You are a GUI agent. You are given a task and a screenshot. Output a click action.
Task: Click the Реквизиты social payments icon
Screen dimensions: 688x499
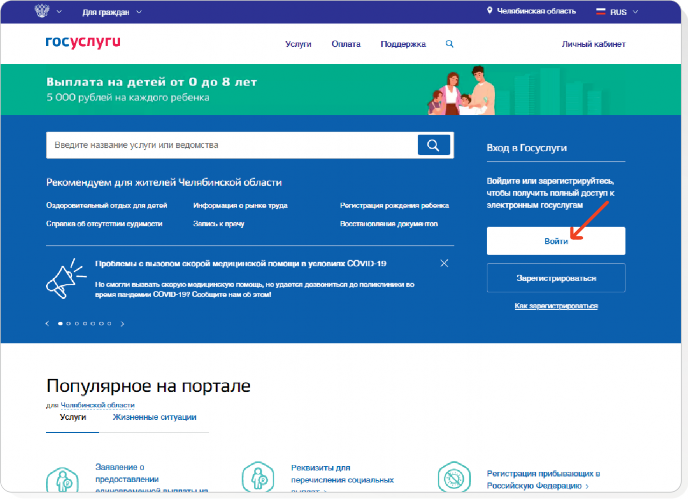pos(258,477)
